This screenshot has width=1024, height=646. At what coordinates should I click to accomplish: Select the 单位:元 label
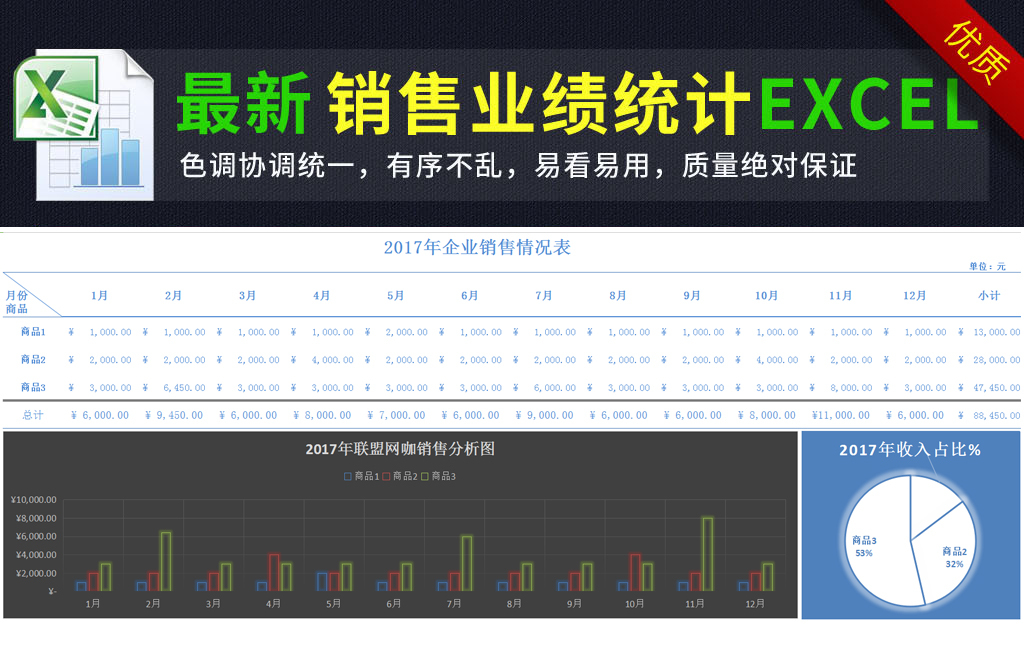987,266
